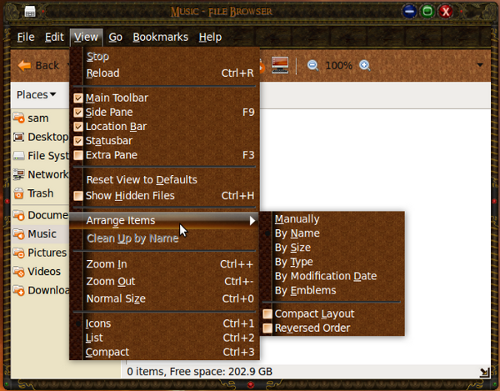Image resolution: width=500 pixels, height=391 pixels.
Task: Select the Desktop place in sidebar
Action: 40,137
